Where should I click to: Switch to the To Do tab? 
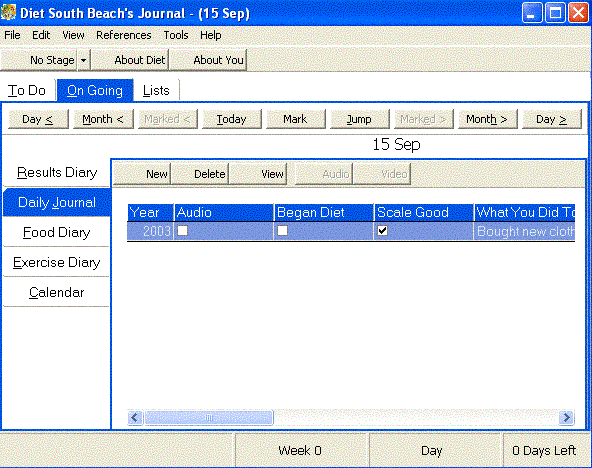click(x=27, y=91)
